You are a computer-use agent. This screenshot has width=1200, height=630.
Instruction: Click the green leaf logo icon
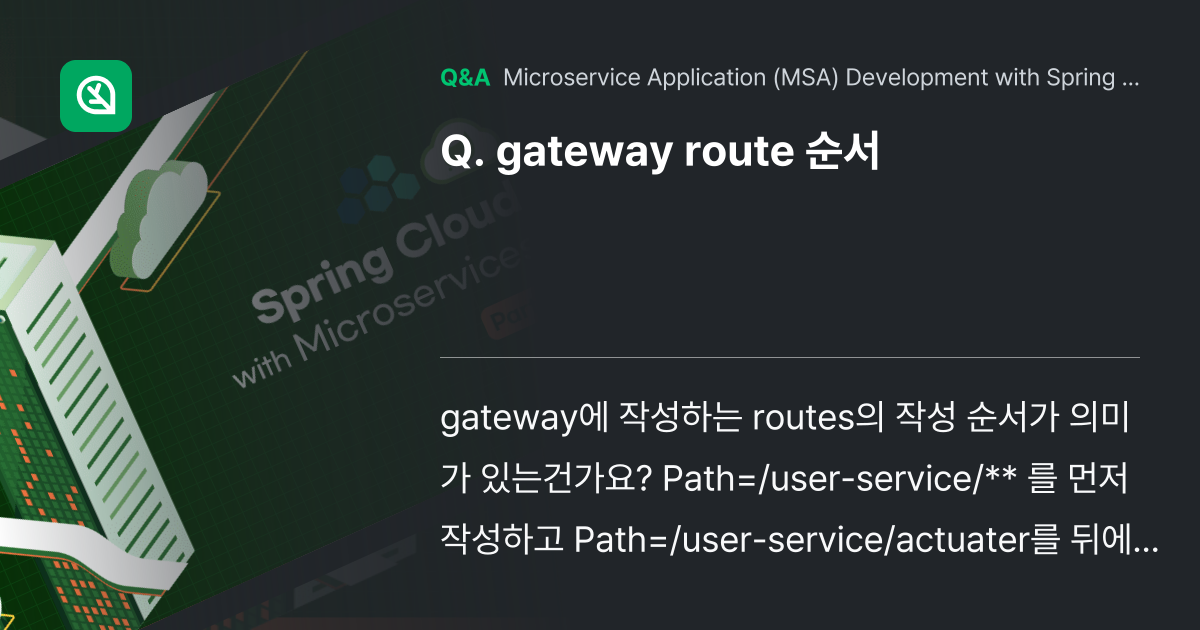coord(96,96)
